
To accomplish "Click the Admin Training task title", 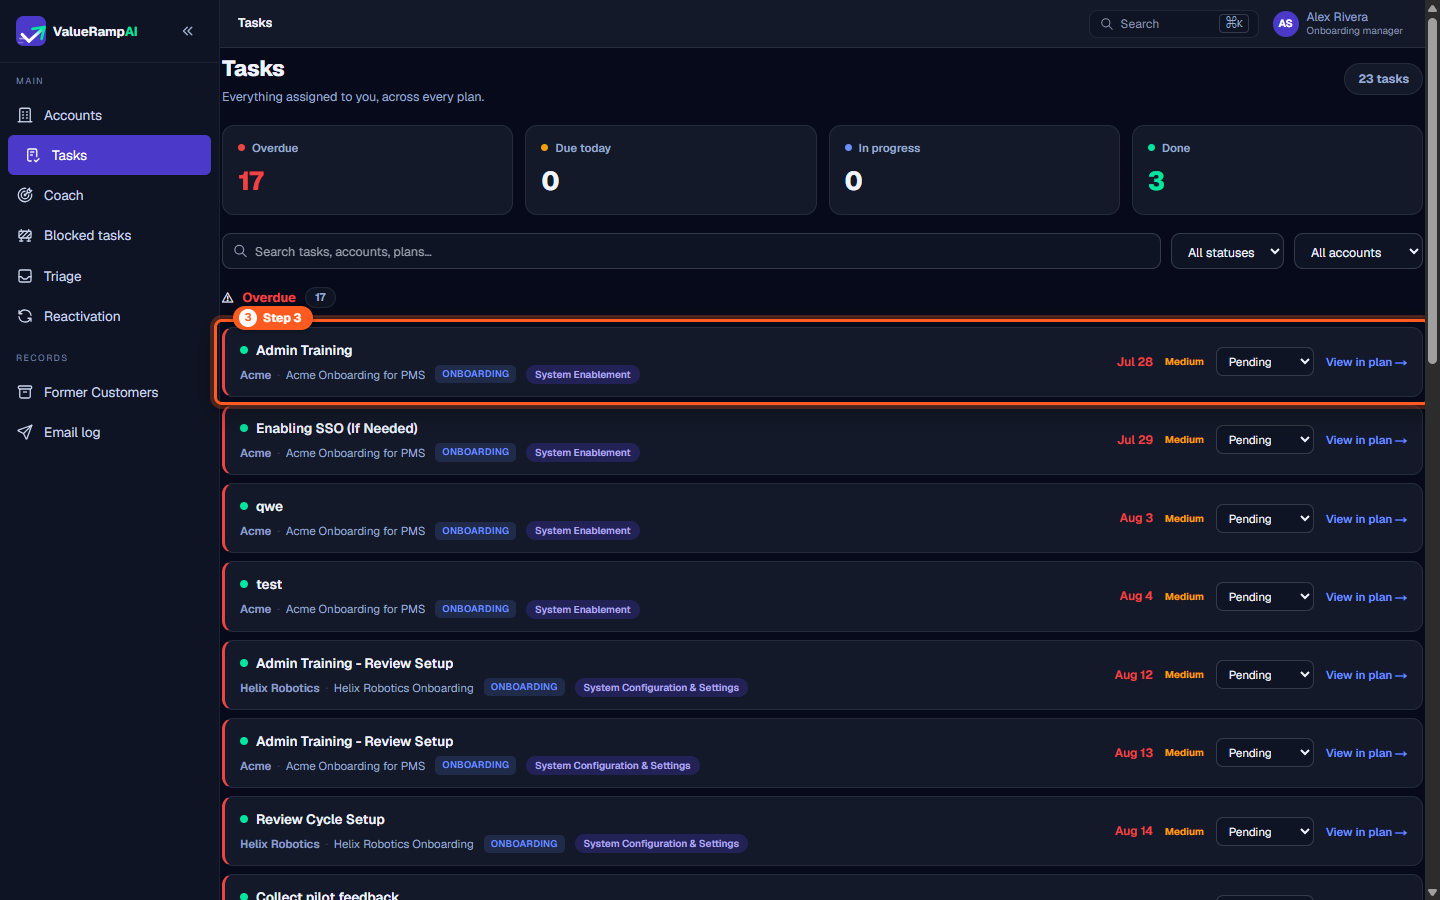I will pos(304,350).
